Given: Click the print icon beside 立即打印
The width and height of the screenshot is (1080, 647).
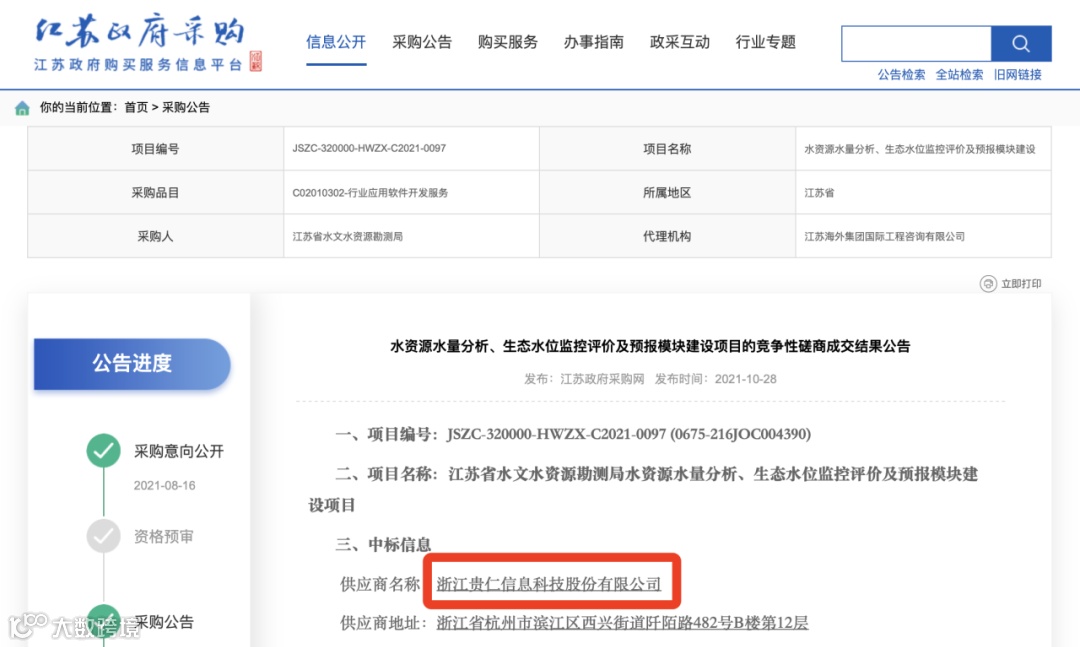Looking at the screenshot, I should [x=988, y=284].
